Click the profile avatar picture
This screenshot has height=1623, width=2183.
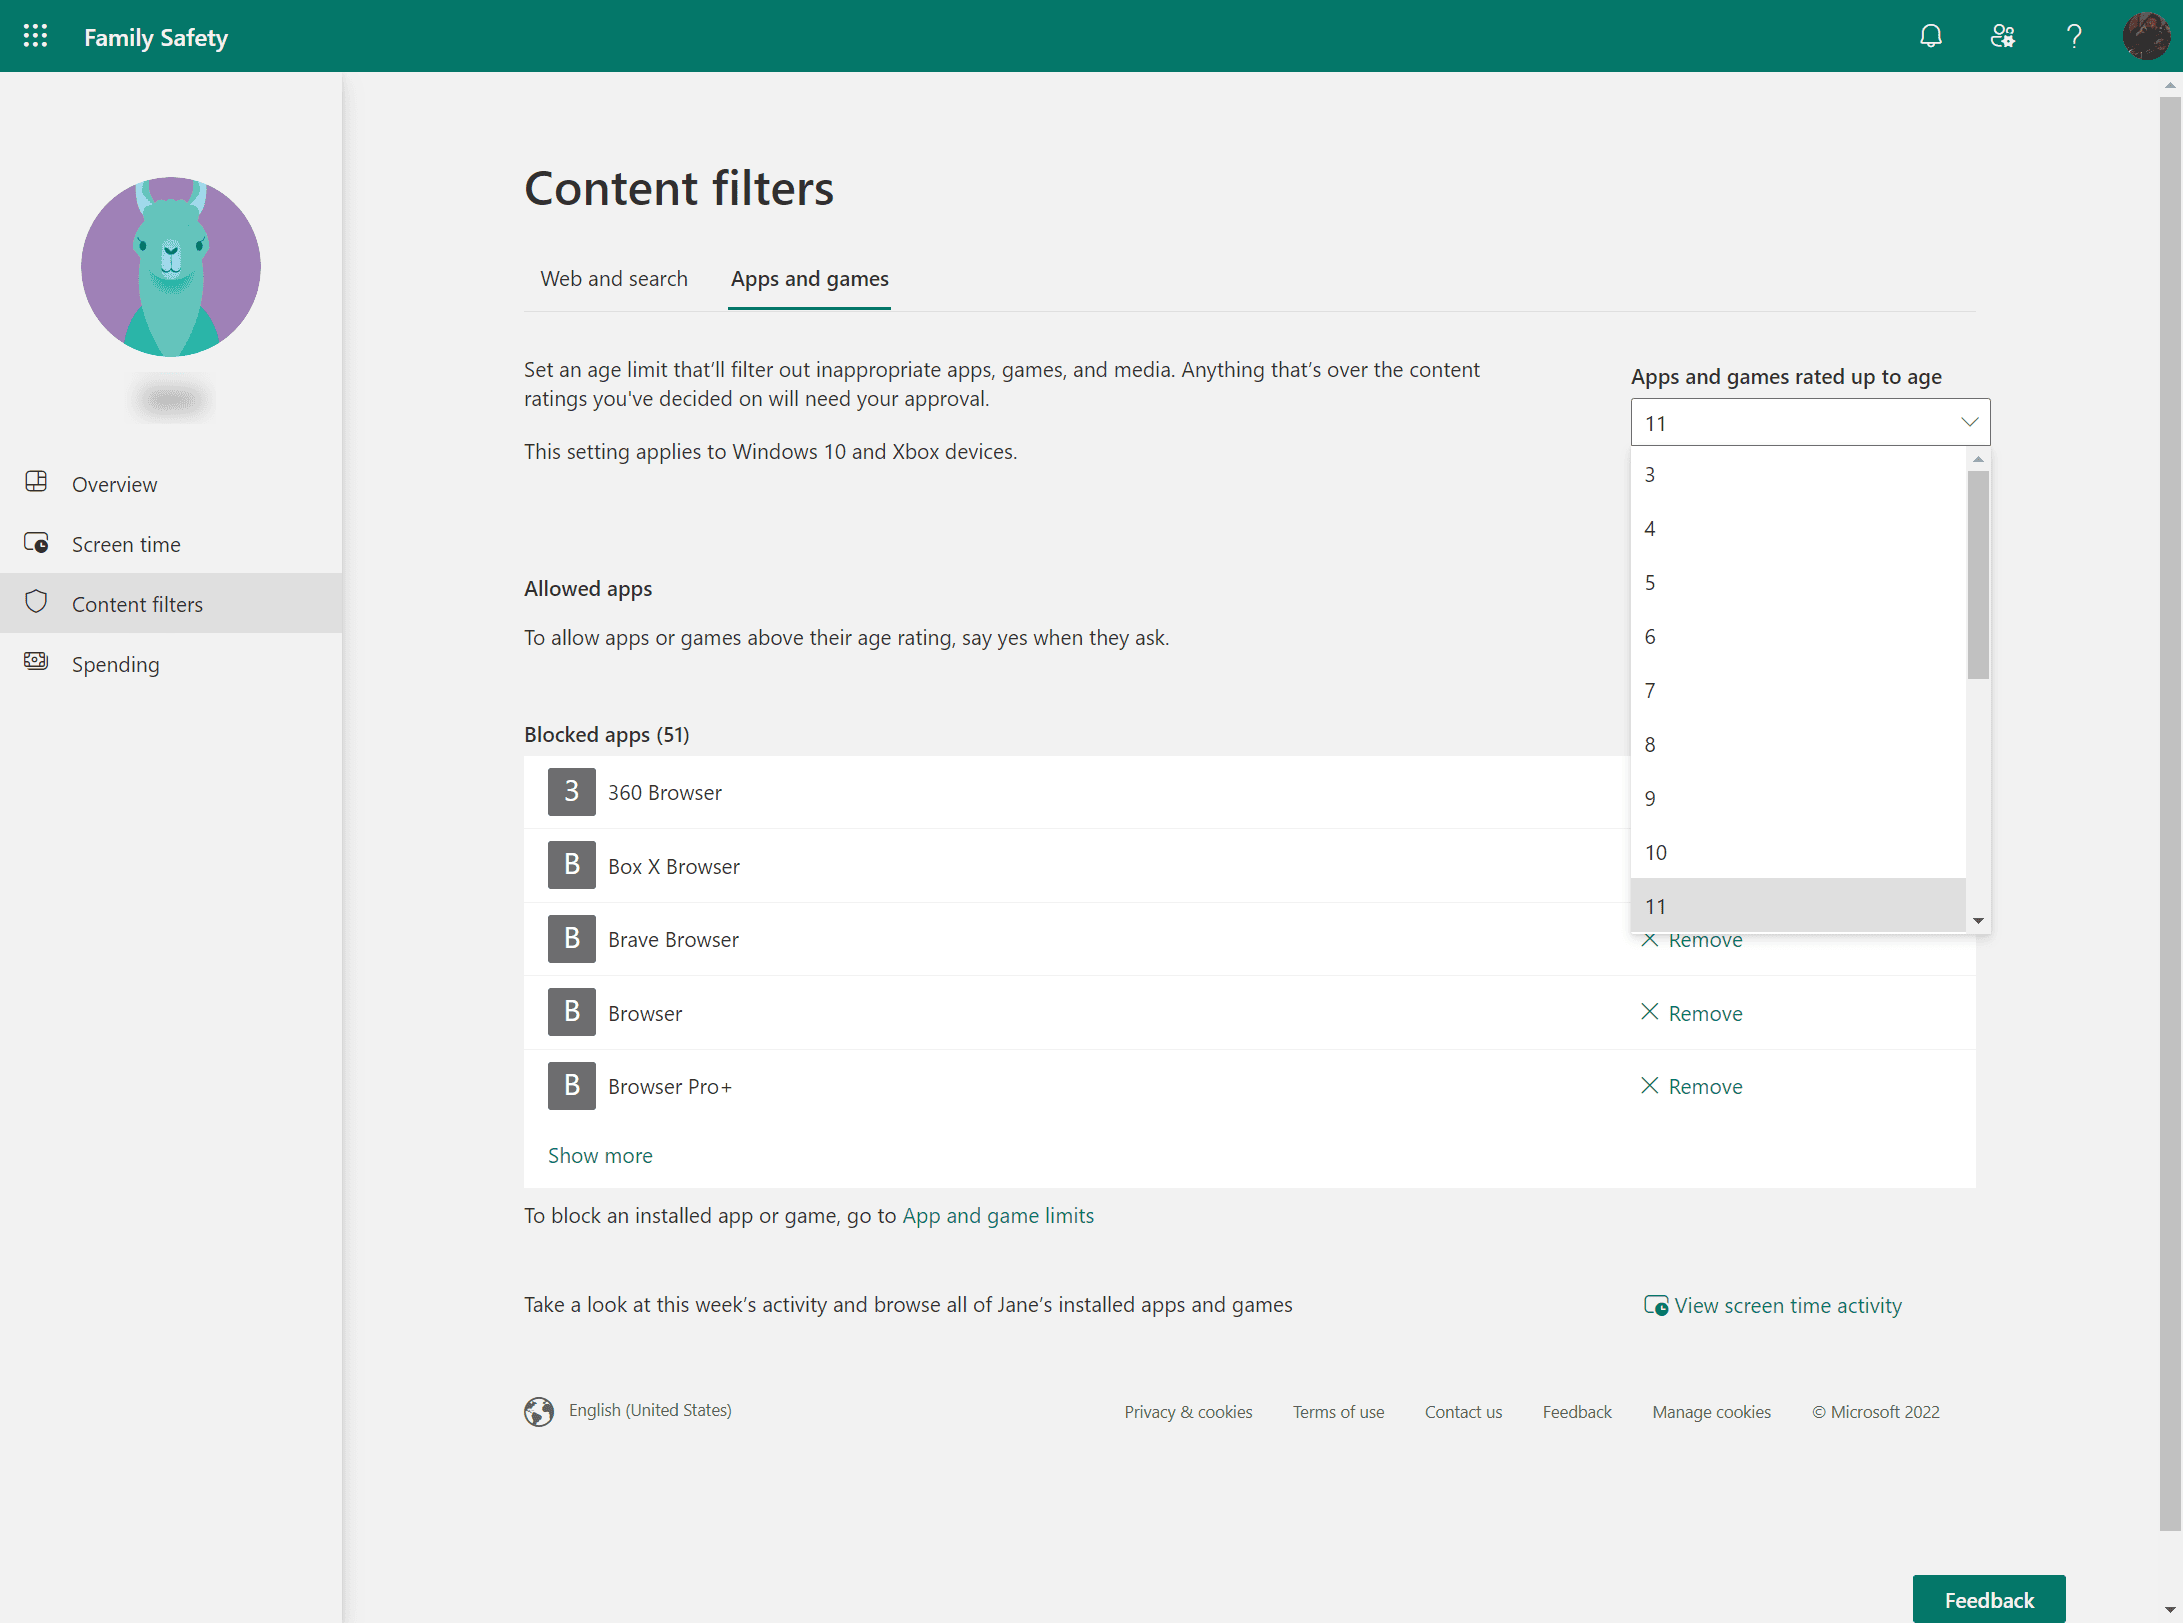(2145, 36)
